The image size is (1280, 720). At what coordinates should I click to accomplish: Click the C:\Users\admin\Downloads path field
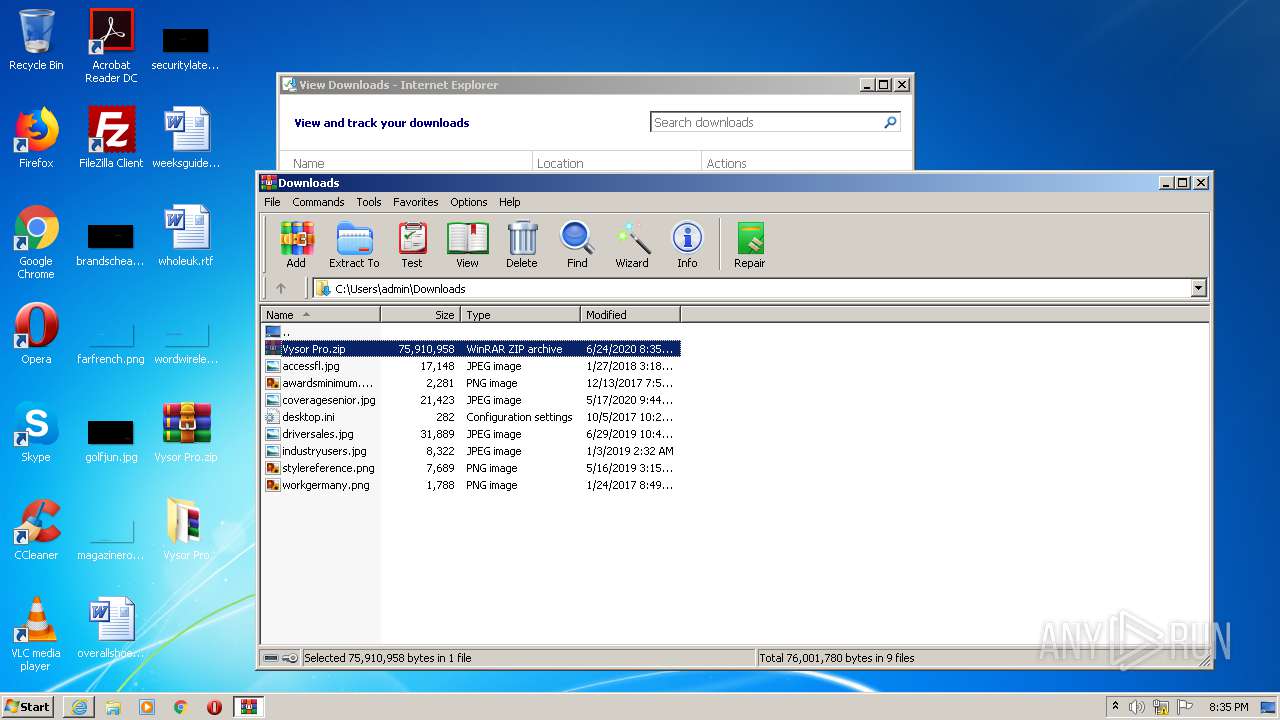point(751,289)
